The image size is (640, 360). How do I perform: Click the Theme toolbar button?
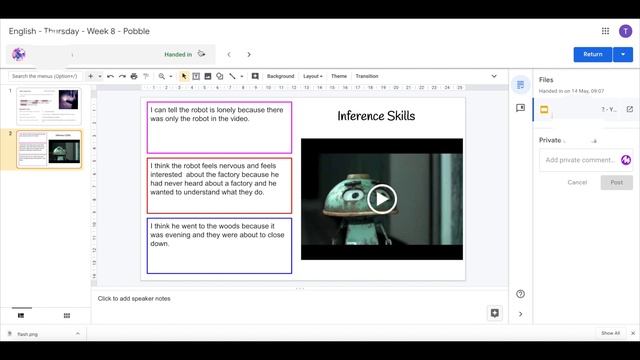tap(339, 76)
